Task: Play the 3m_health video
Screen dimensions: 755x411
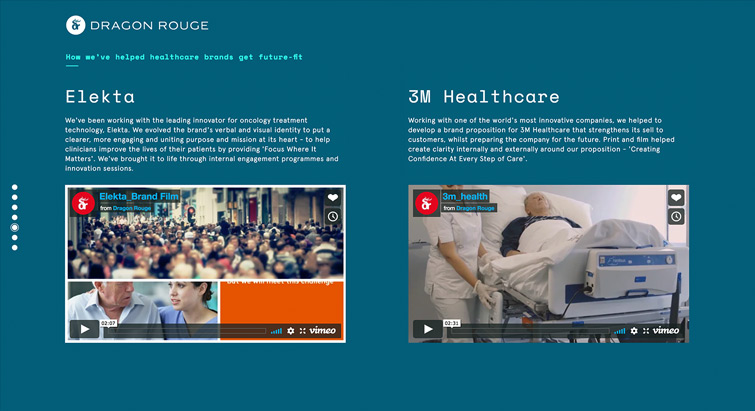Action: coord(428,329)
